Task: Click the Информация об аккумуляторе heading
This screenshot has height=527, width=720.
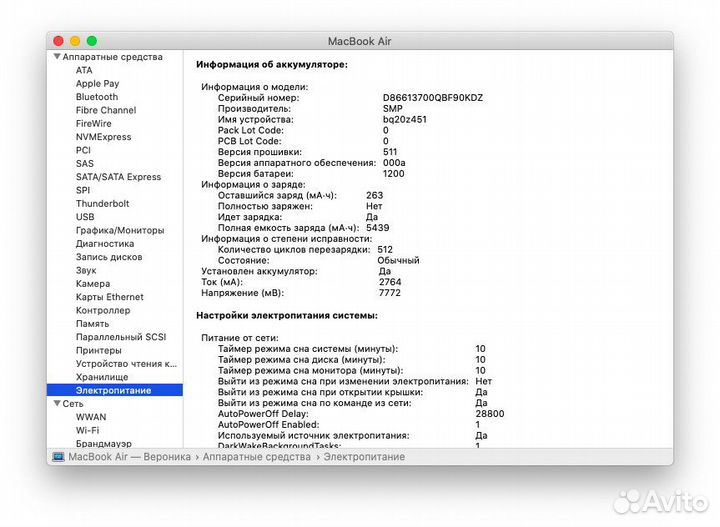Action: [x=272, y=65]
